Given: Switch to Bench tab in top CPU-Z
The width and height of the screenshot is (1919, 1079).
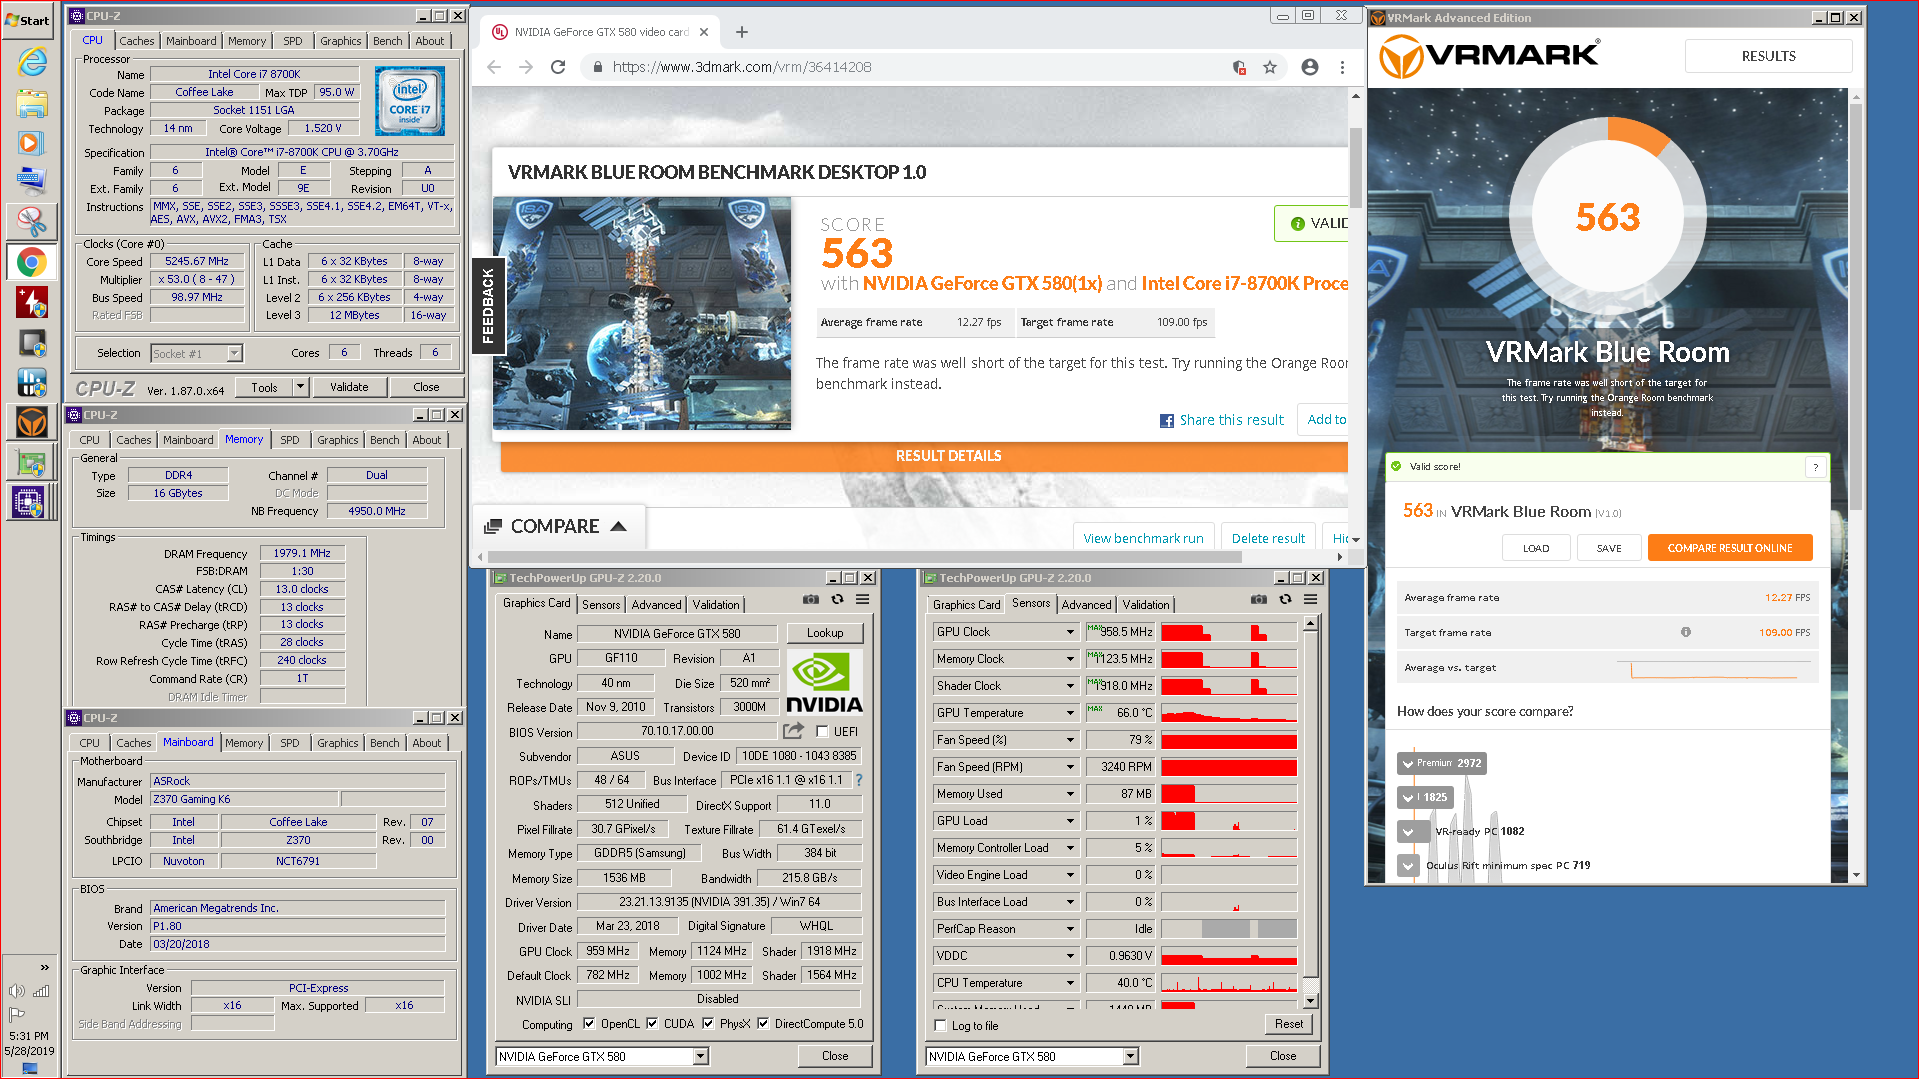Looking at the screenshot, I should (388, 41).
